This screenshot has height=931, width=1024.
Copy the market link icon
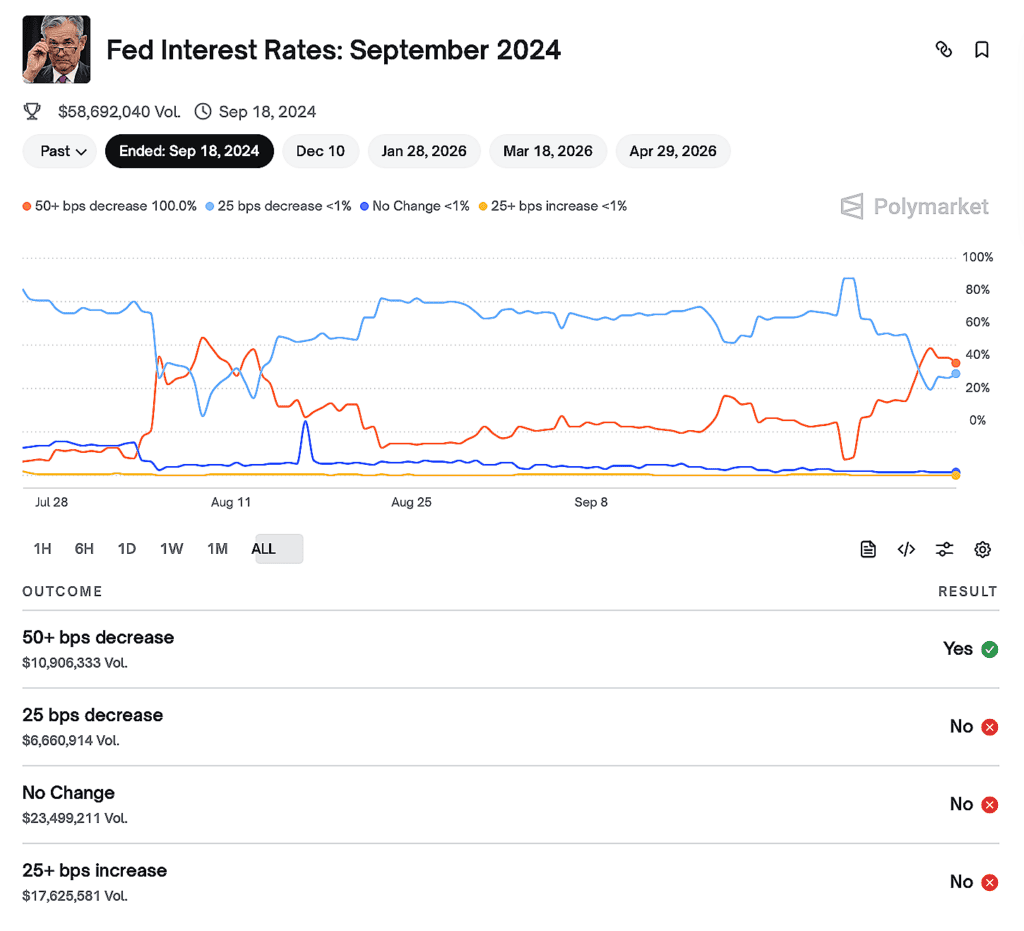click(x=944, y=48)
